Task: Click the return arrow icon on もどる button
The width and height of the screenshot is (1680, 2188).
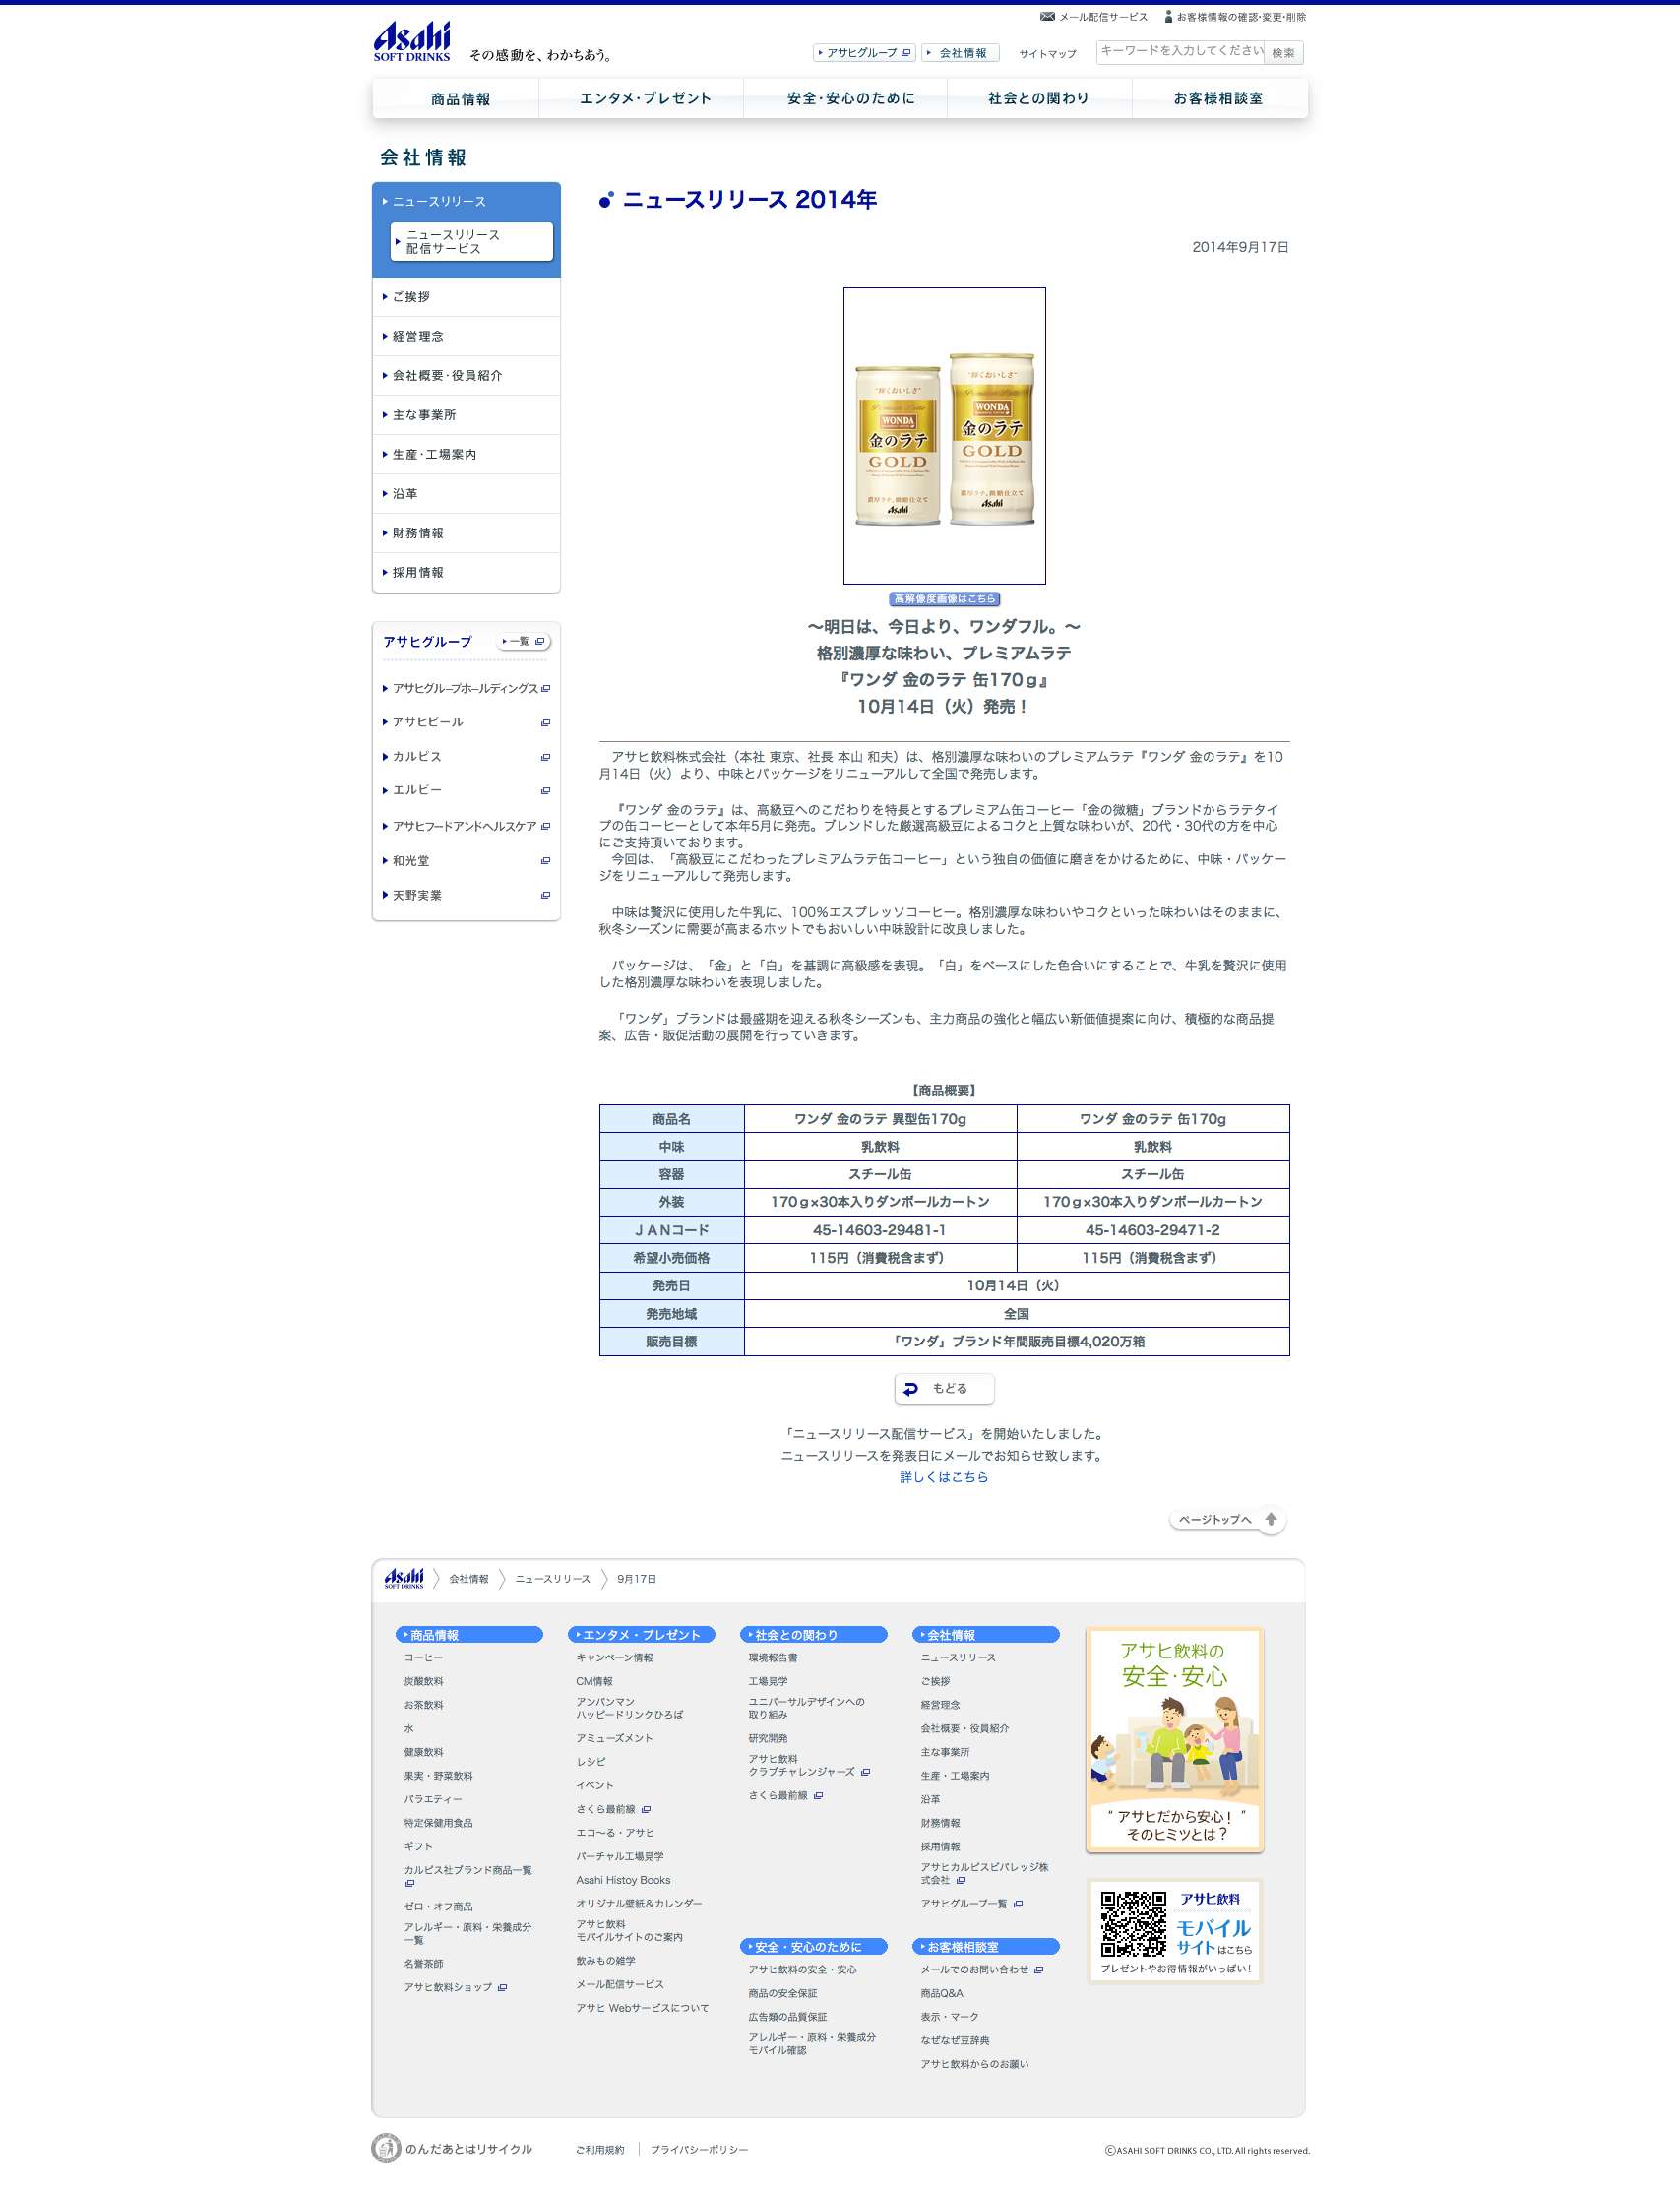Action: [x=910, y=1389]
